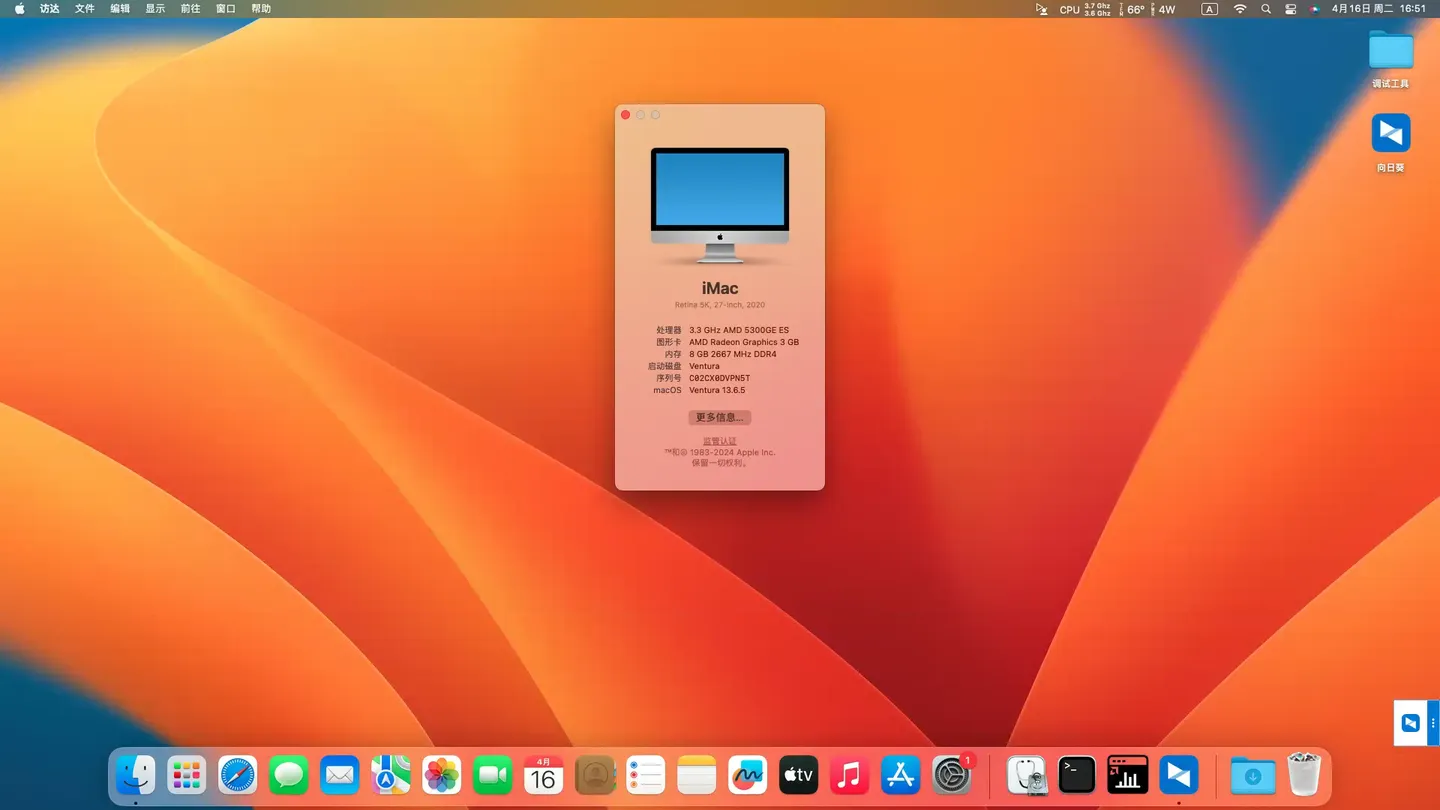The width and height of the screenshot is (1440, 810).
Task: Open the 窗口 menu
Action: [224, 8]
